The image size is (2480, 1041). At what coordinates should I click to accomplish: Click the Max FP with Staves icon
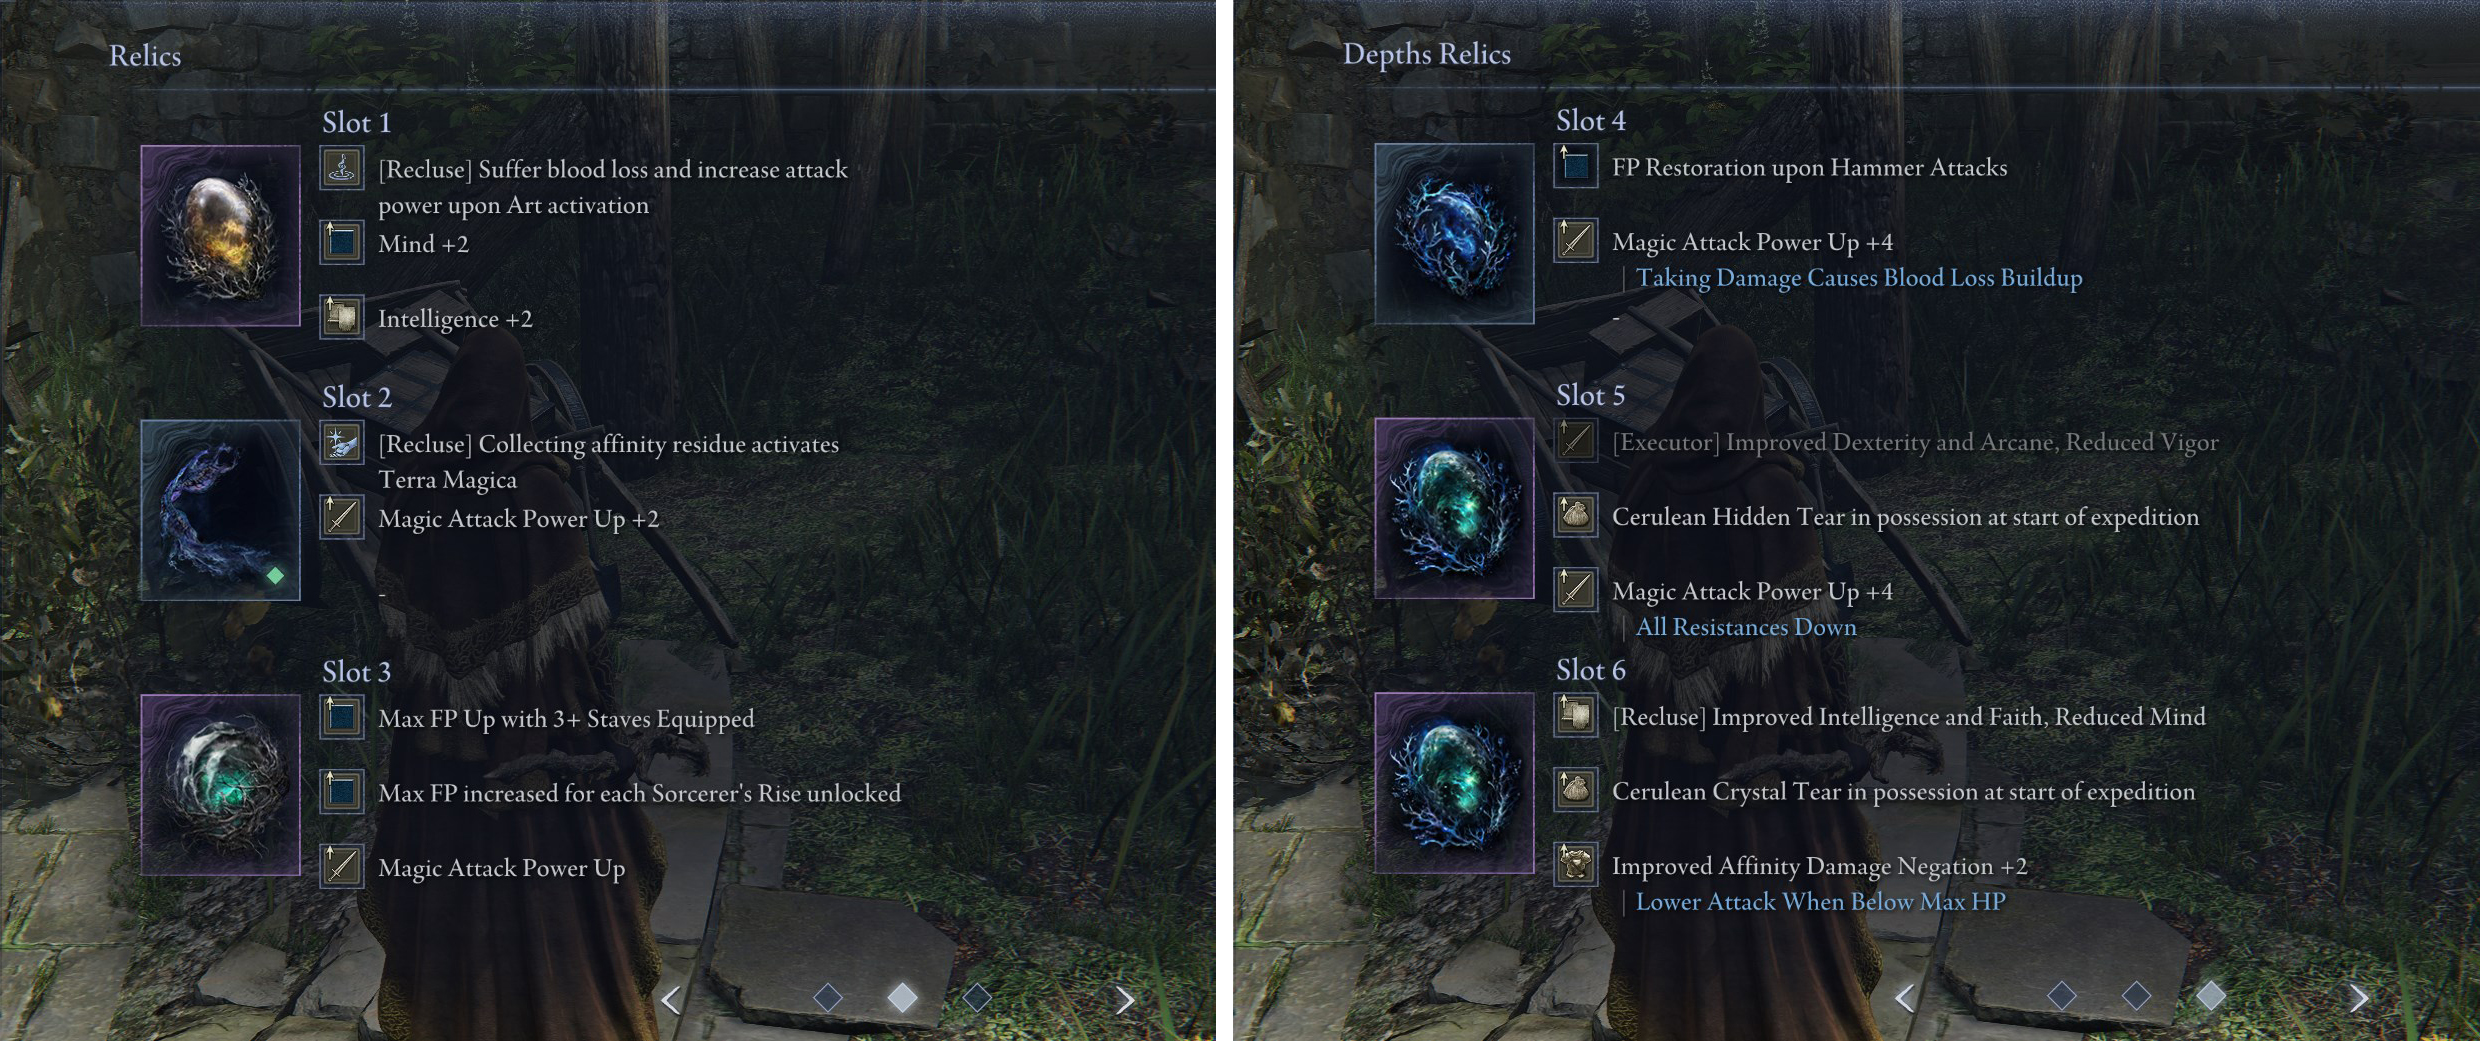click(342, 717)
